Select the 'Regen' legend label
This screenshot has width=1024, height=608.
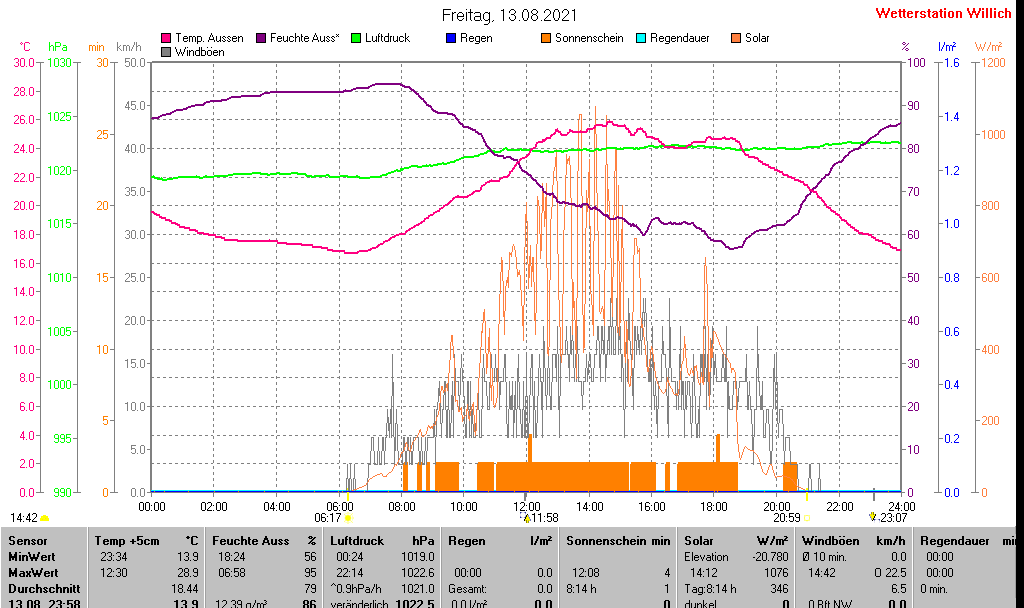[476, 39]
